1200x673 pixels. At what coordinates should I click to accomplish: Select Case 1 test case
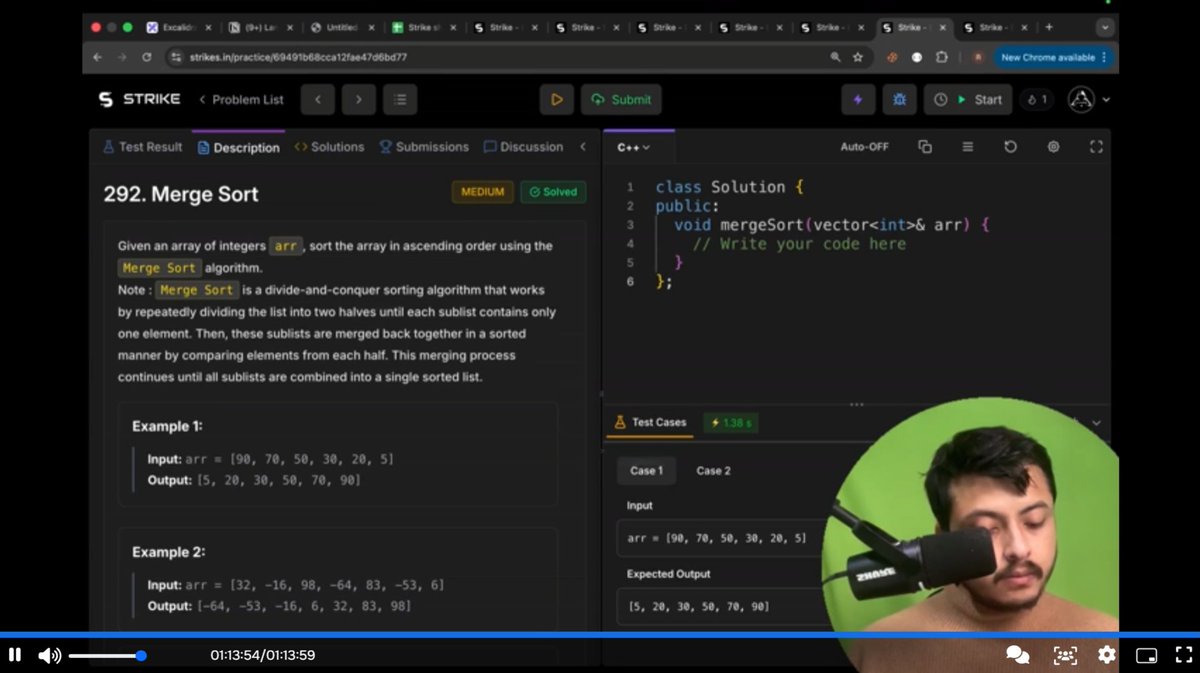pyautogui.click(x=646, y=471)
